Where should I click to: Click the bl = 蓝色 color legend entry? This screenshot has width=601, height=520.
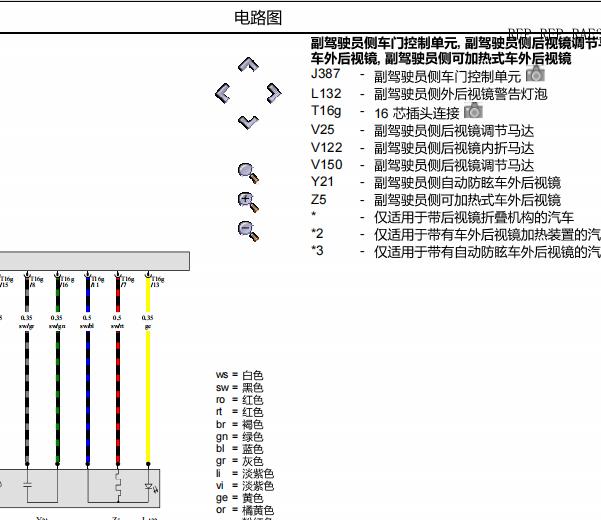click(239, 449)
